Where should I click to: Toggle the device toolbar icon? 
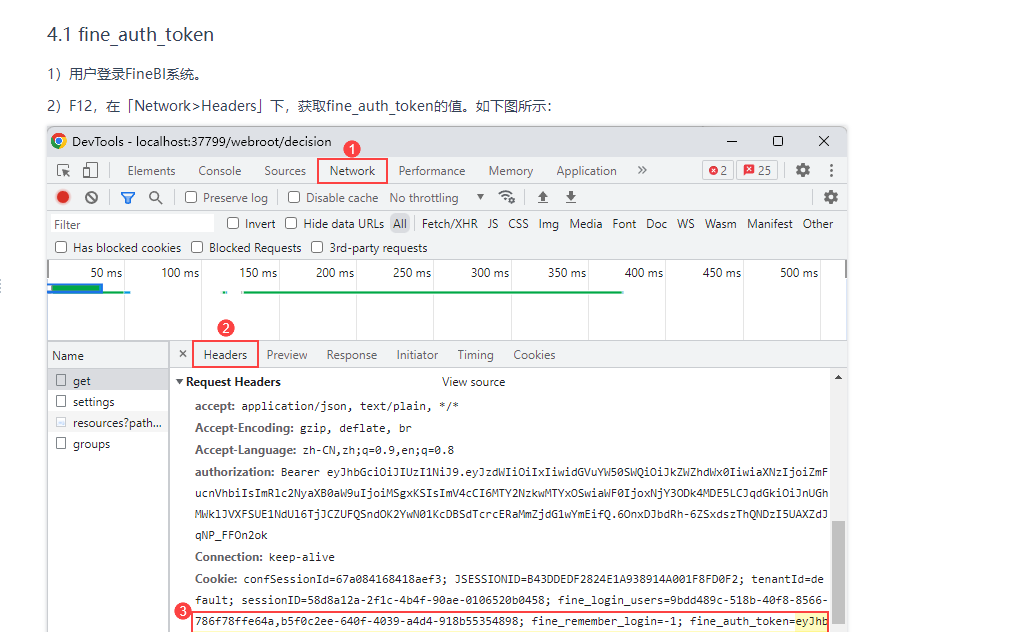click(90, 170)
